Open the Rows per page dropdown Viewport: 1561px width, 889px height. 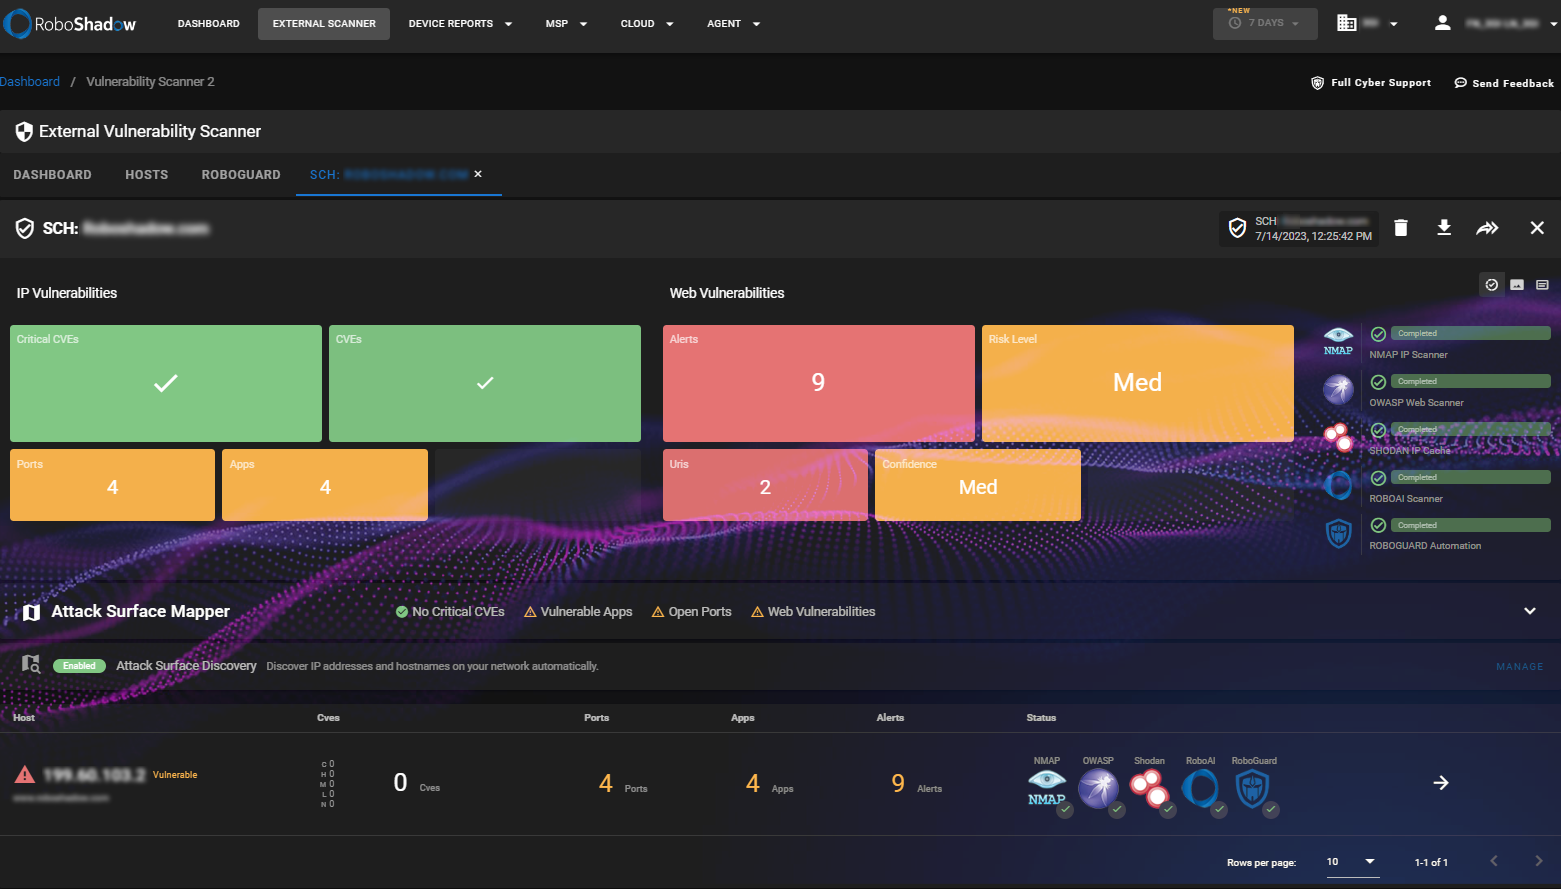coord(1352,861)
